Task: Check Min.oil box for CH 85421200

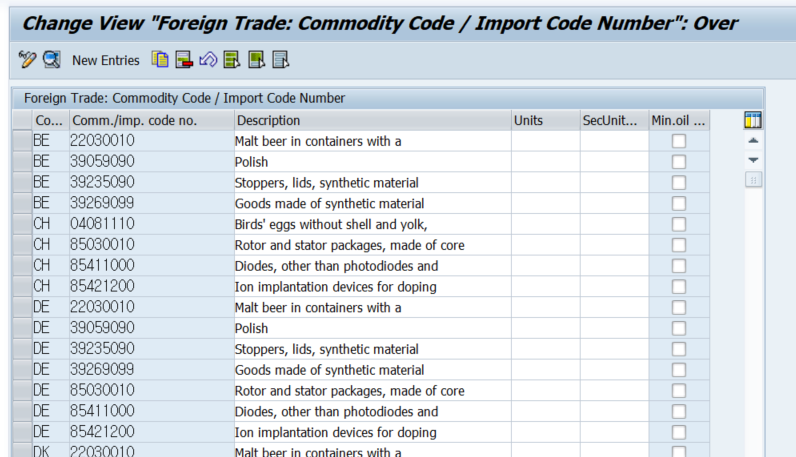Action: tap(679, 287)
